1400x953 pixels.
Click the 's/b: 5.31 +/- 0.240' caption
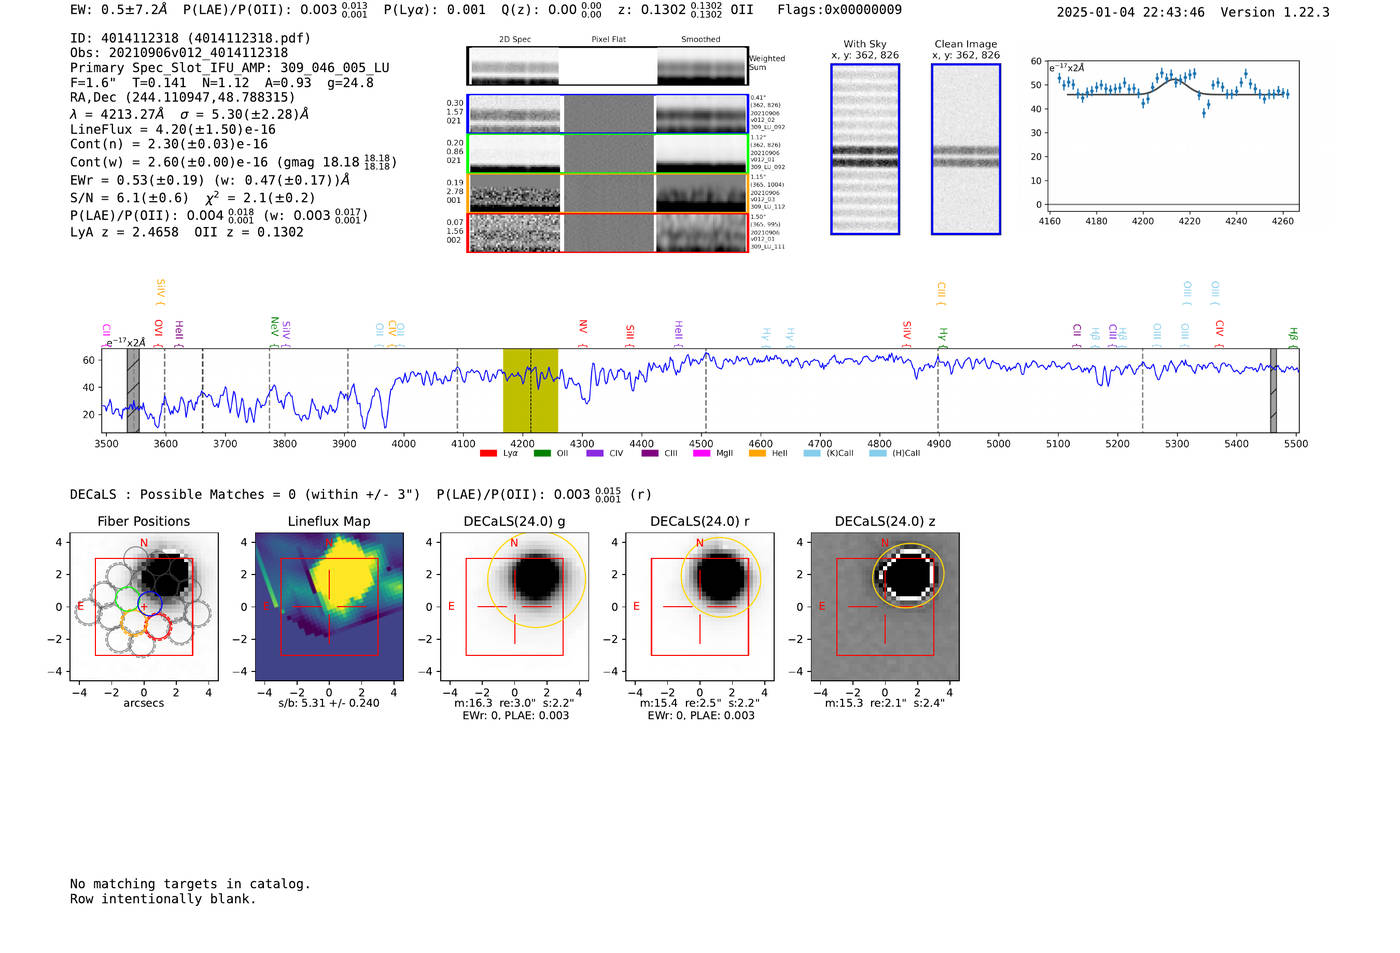tap(329, 703)
